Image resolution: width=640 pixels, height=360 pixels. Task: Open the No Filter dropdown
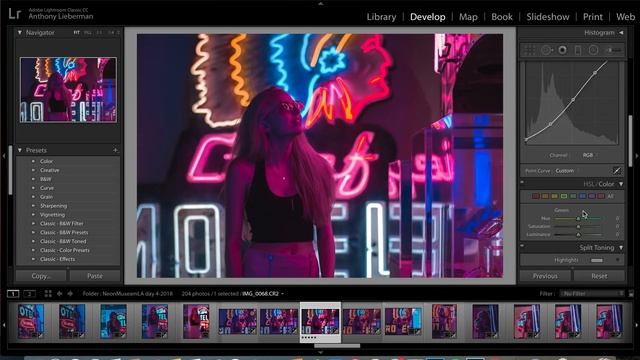point(593,293)
